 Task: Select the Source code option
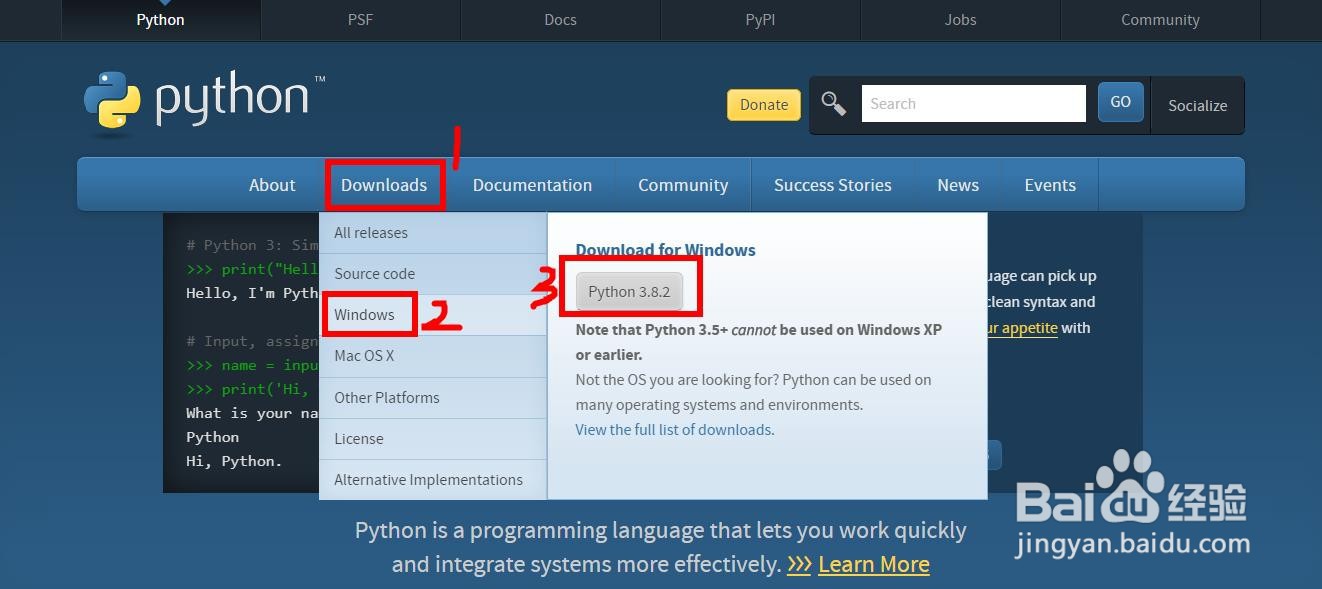[x=374, y=273]
